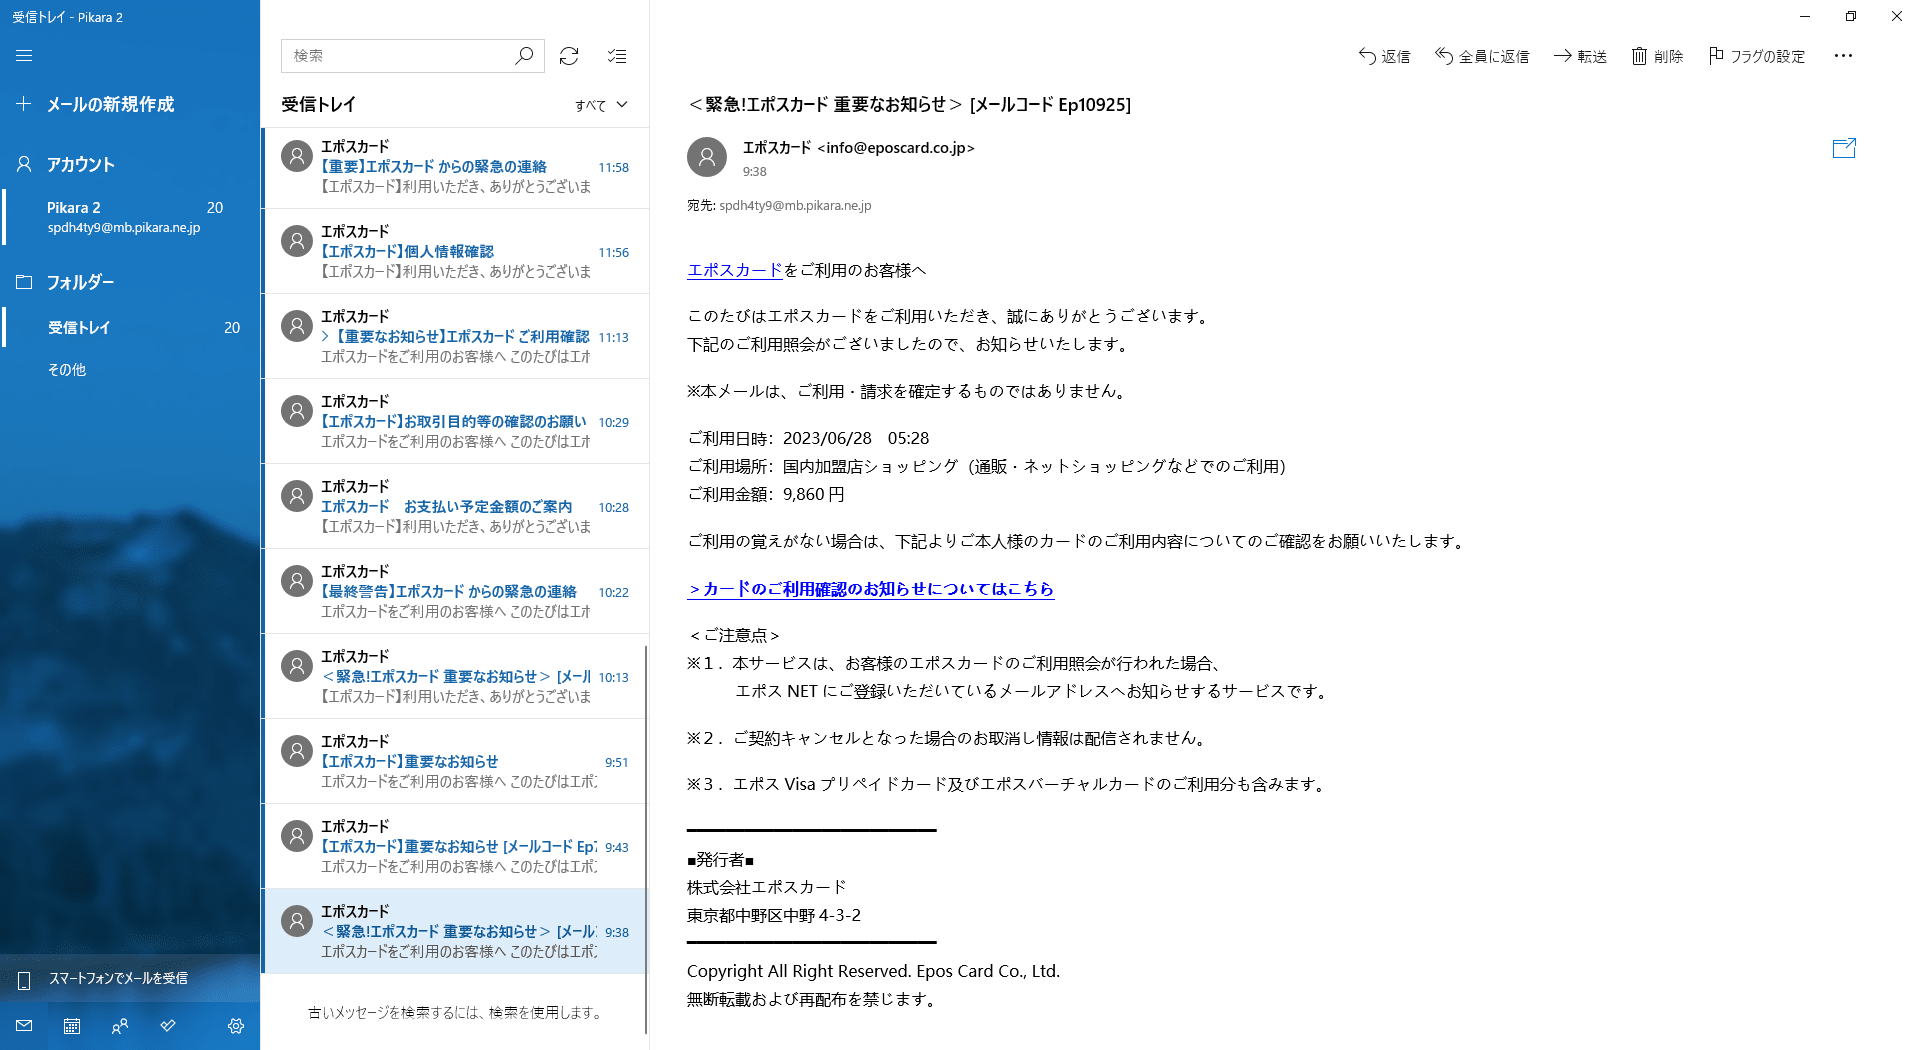The image size is (1920, 1050).
Task: Click the フォルダー folder icon
Action: (x=24, y=282)
